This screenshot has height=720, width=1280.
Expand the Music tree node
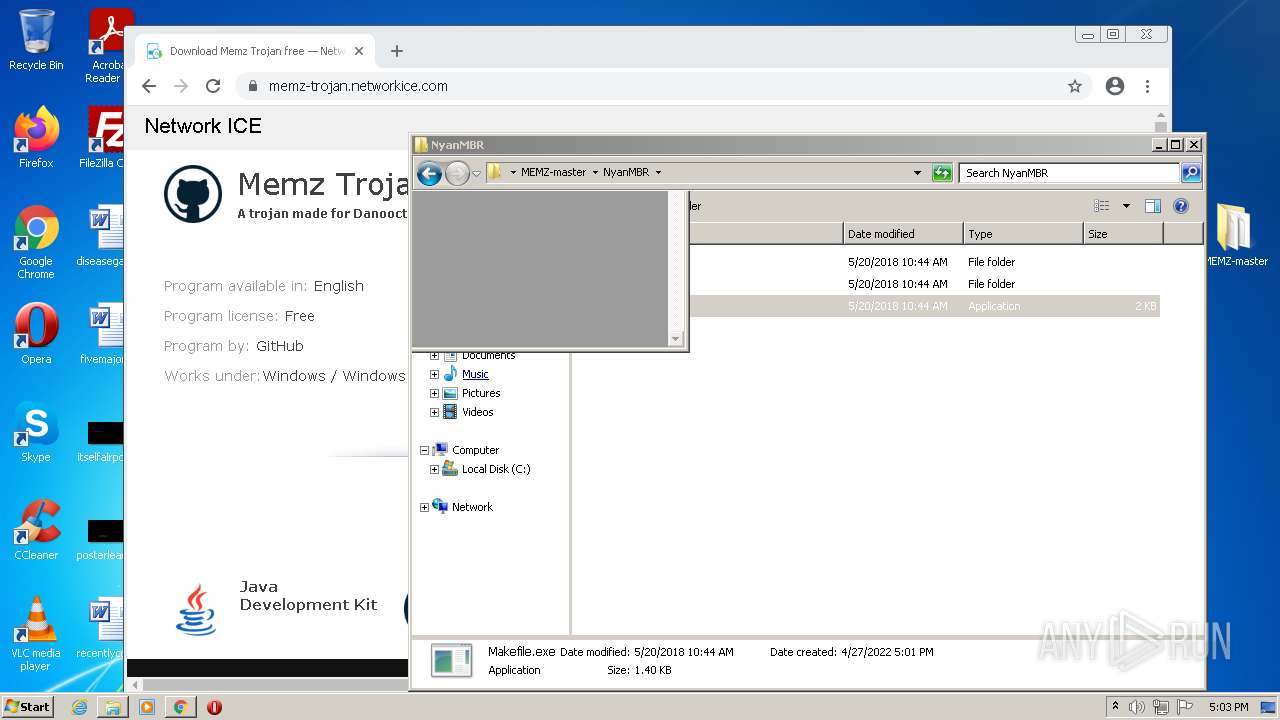click(x=434, y=374)
